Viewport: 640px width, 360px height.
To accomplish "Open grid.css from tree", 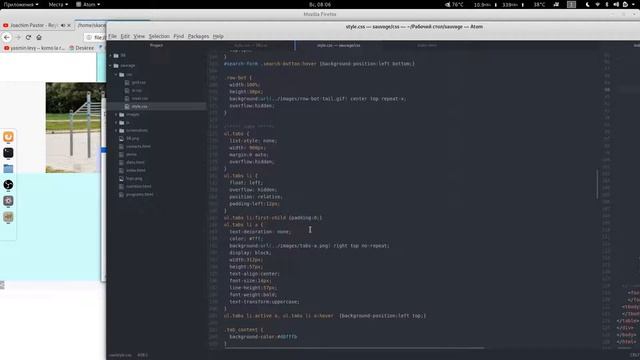I will [138, 82].
